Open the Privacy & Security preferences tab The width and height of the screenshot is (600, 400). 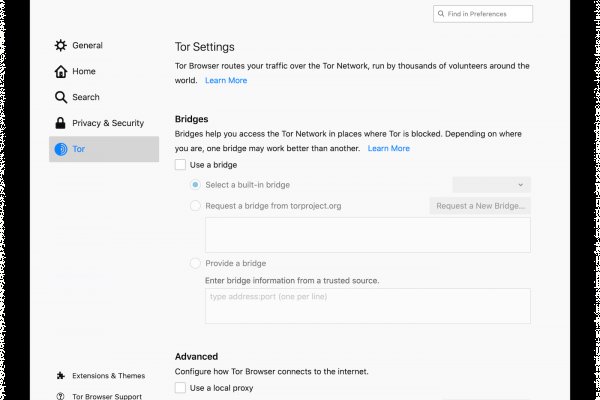tap(107, 123)
